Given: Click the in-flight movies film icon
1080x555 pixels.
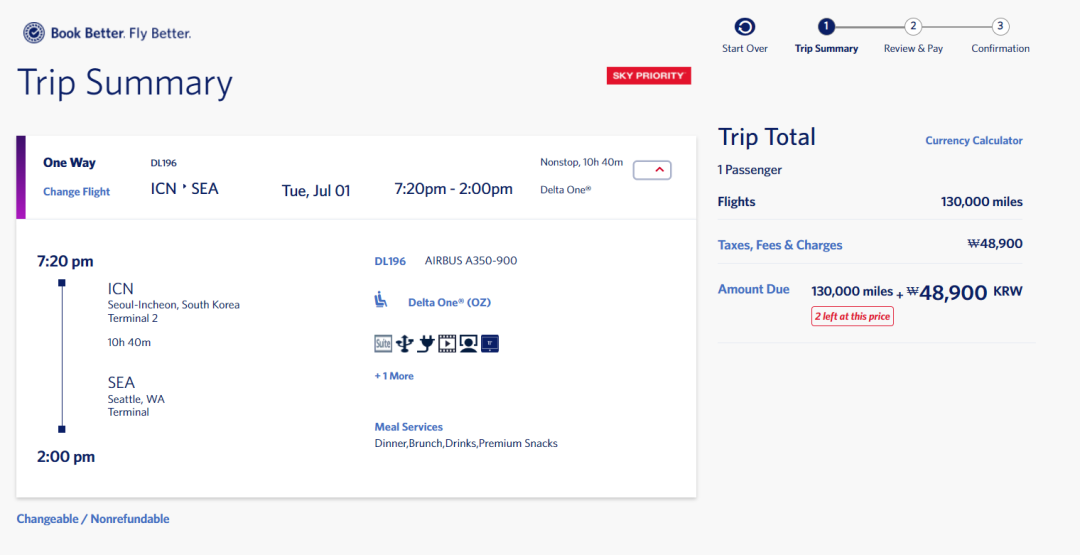Looking at the screenshot, I should tap(446, 344).
